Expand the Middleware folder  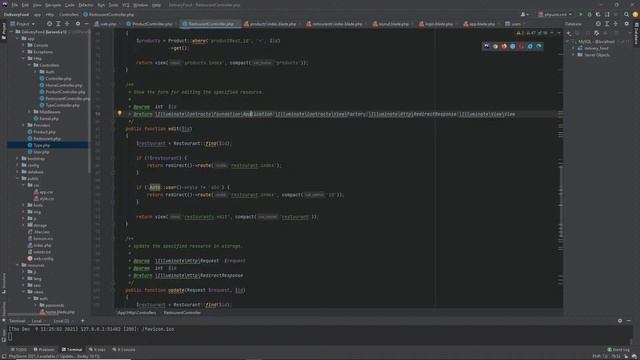click(x=30, y=112)
